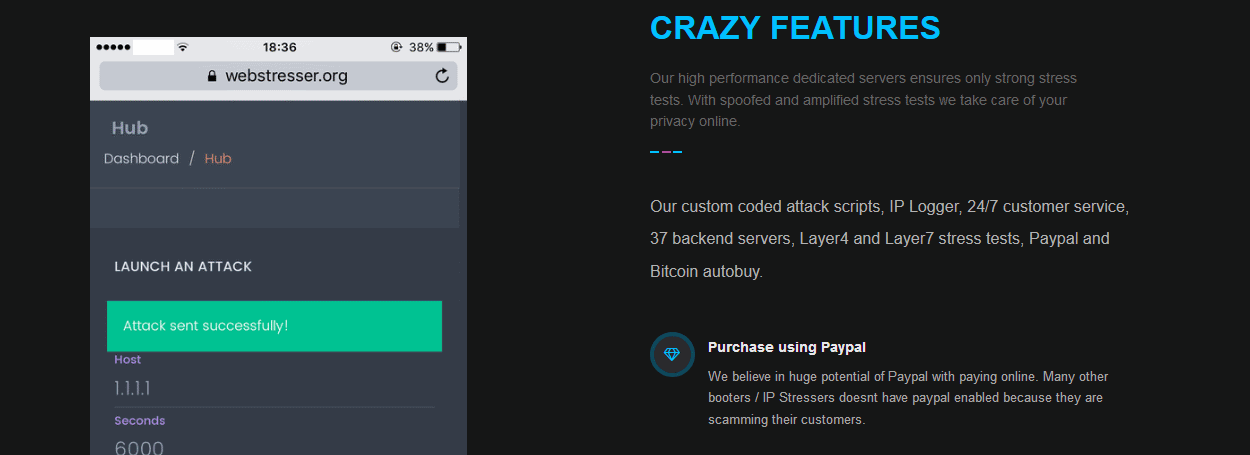
Task: Click the bold Hub page title
Action: pos(130,128)
